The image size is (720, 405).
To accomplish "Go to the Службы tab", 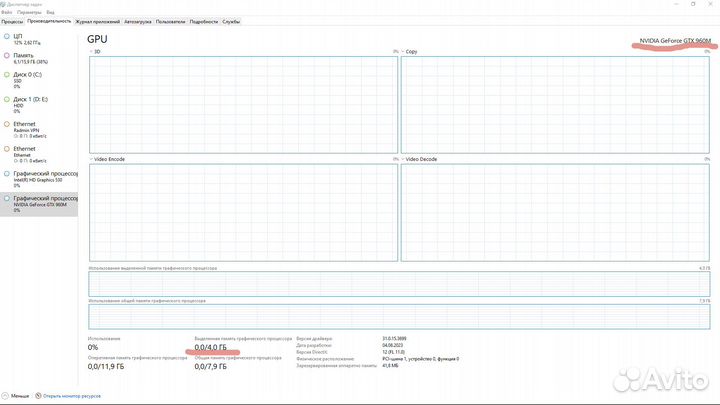I will [231, 21].
